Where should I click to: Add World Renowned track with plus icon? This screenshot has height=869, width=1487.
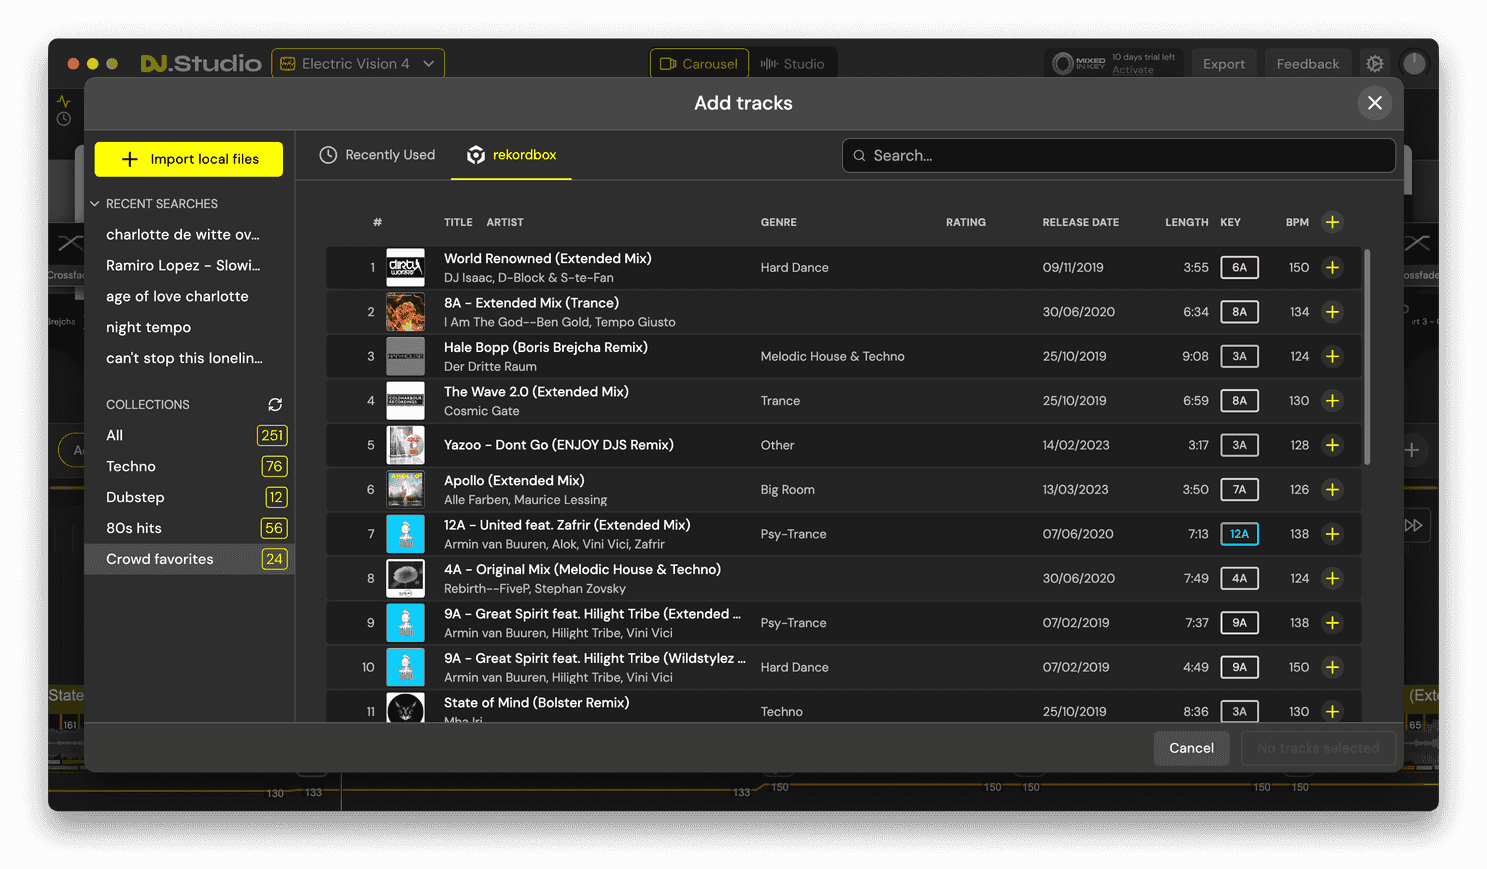1332,267
